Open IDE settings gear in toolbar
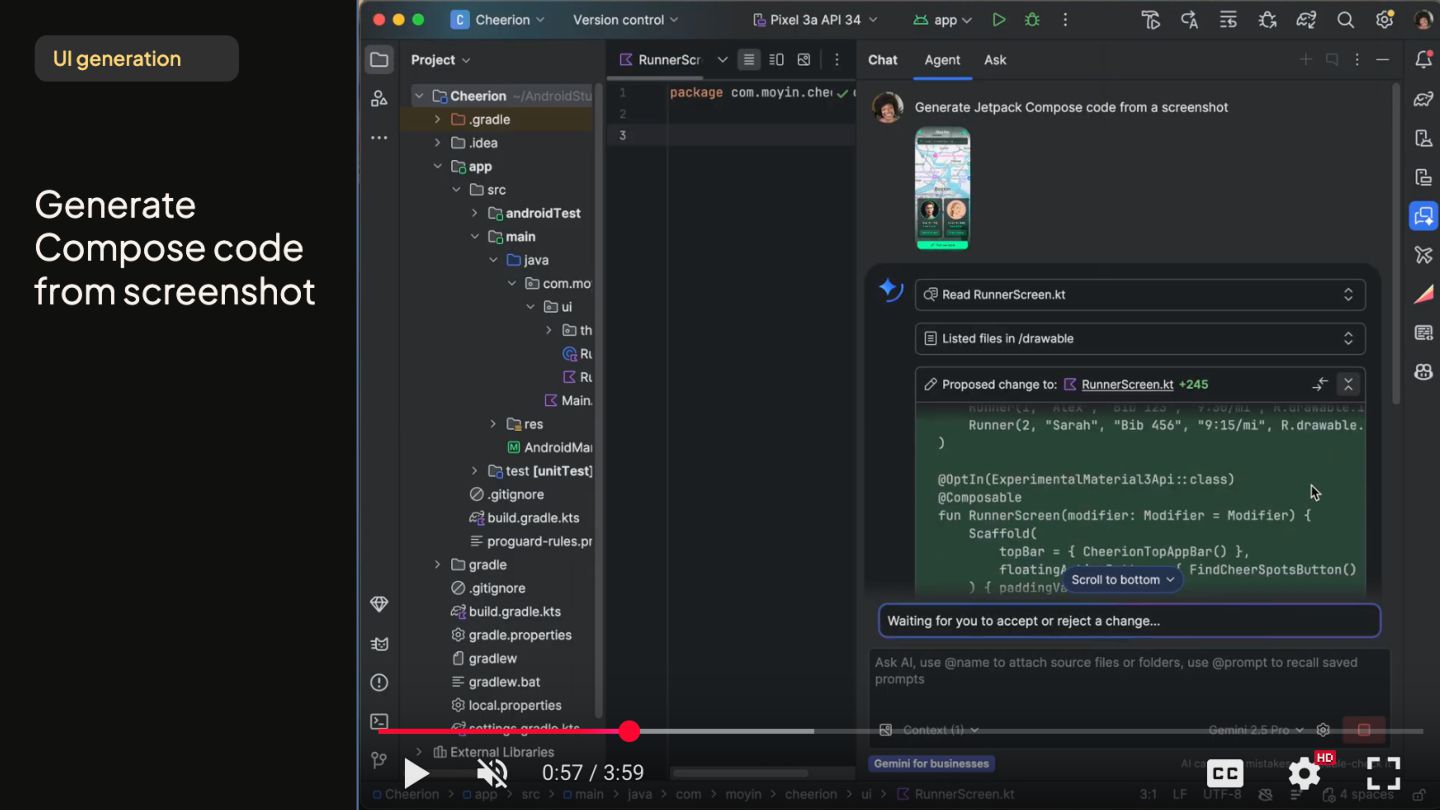Viewport: 1440px width, 810px height. tap(1384, 20)
